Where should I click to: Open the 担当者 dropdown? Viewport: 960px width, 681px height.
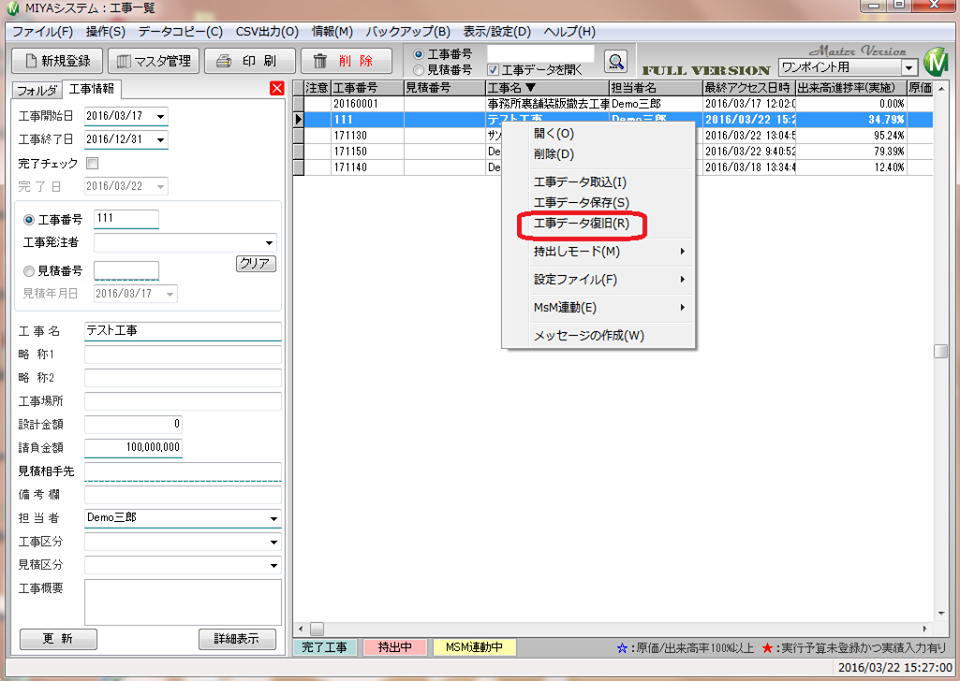274,518
